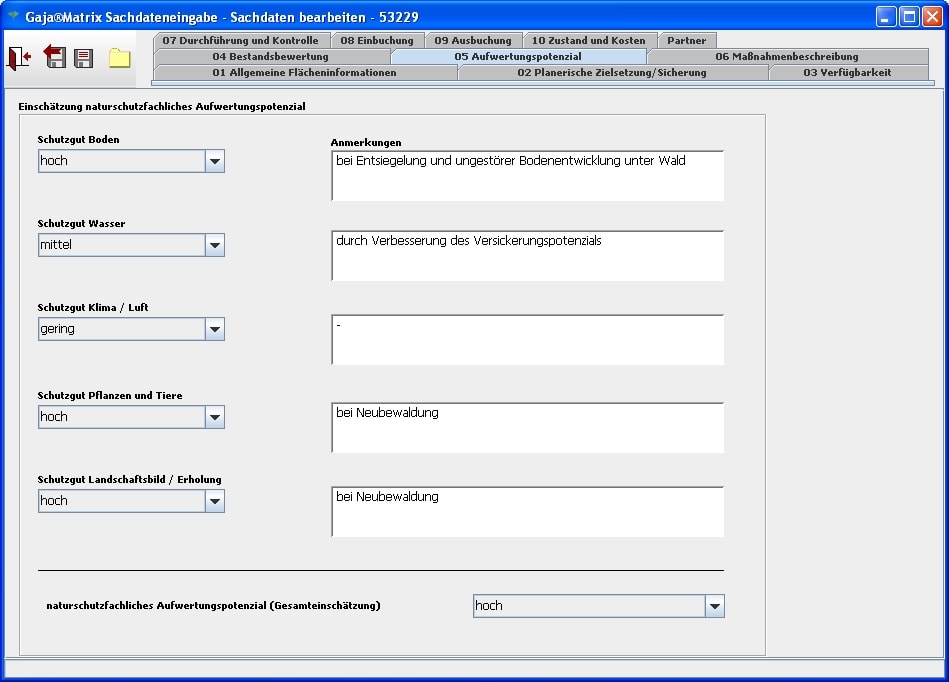Open the Gesamteinschätzung dropdown at the bottom
Image resolution: width=949 pixels, height=682 pixels.
pyautogui.click(x=714, y=606)
